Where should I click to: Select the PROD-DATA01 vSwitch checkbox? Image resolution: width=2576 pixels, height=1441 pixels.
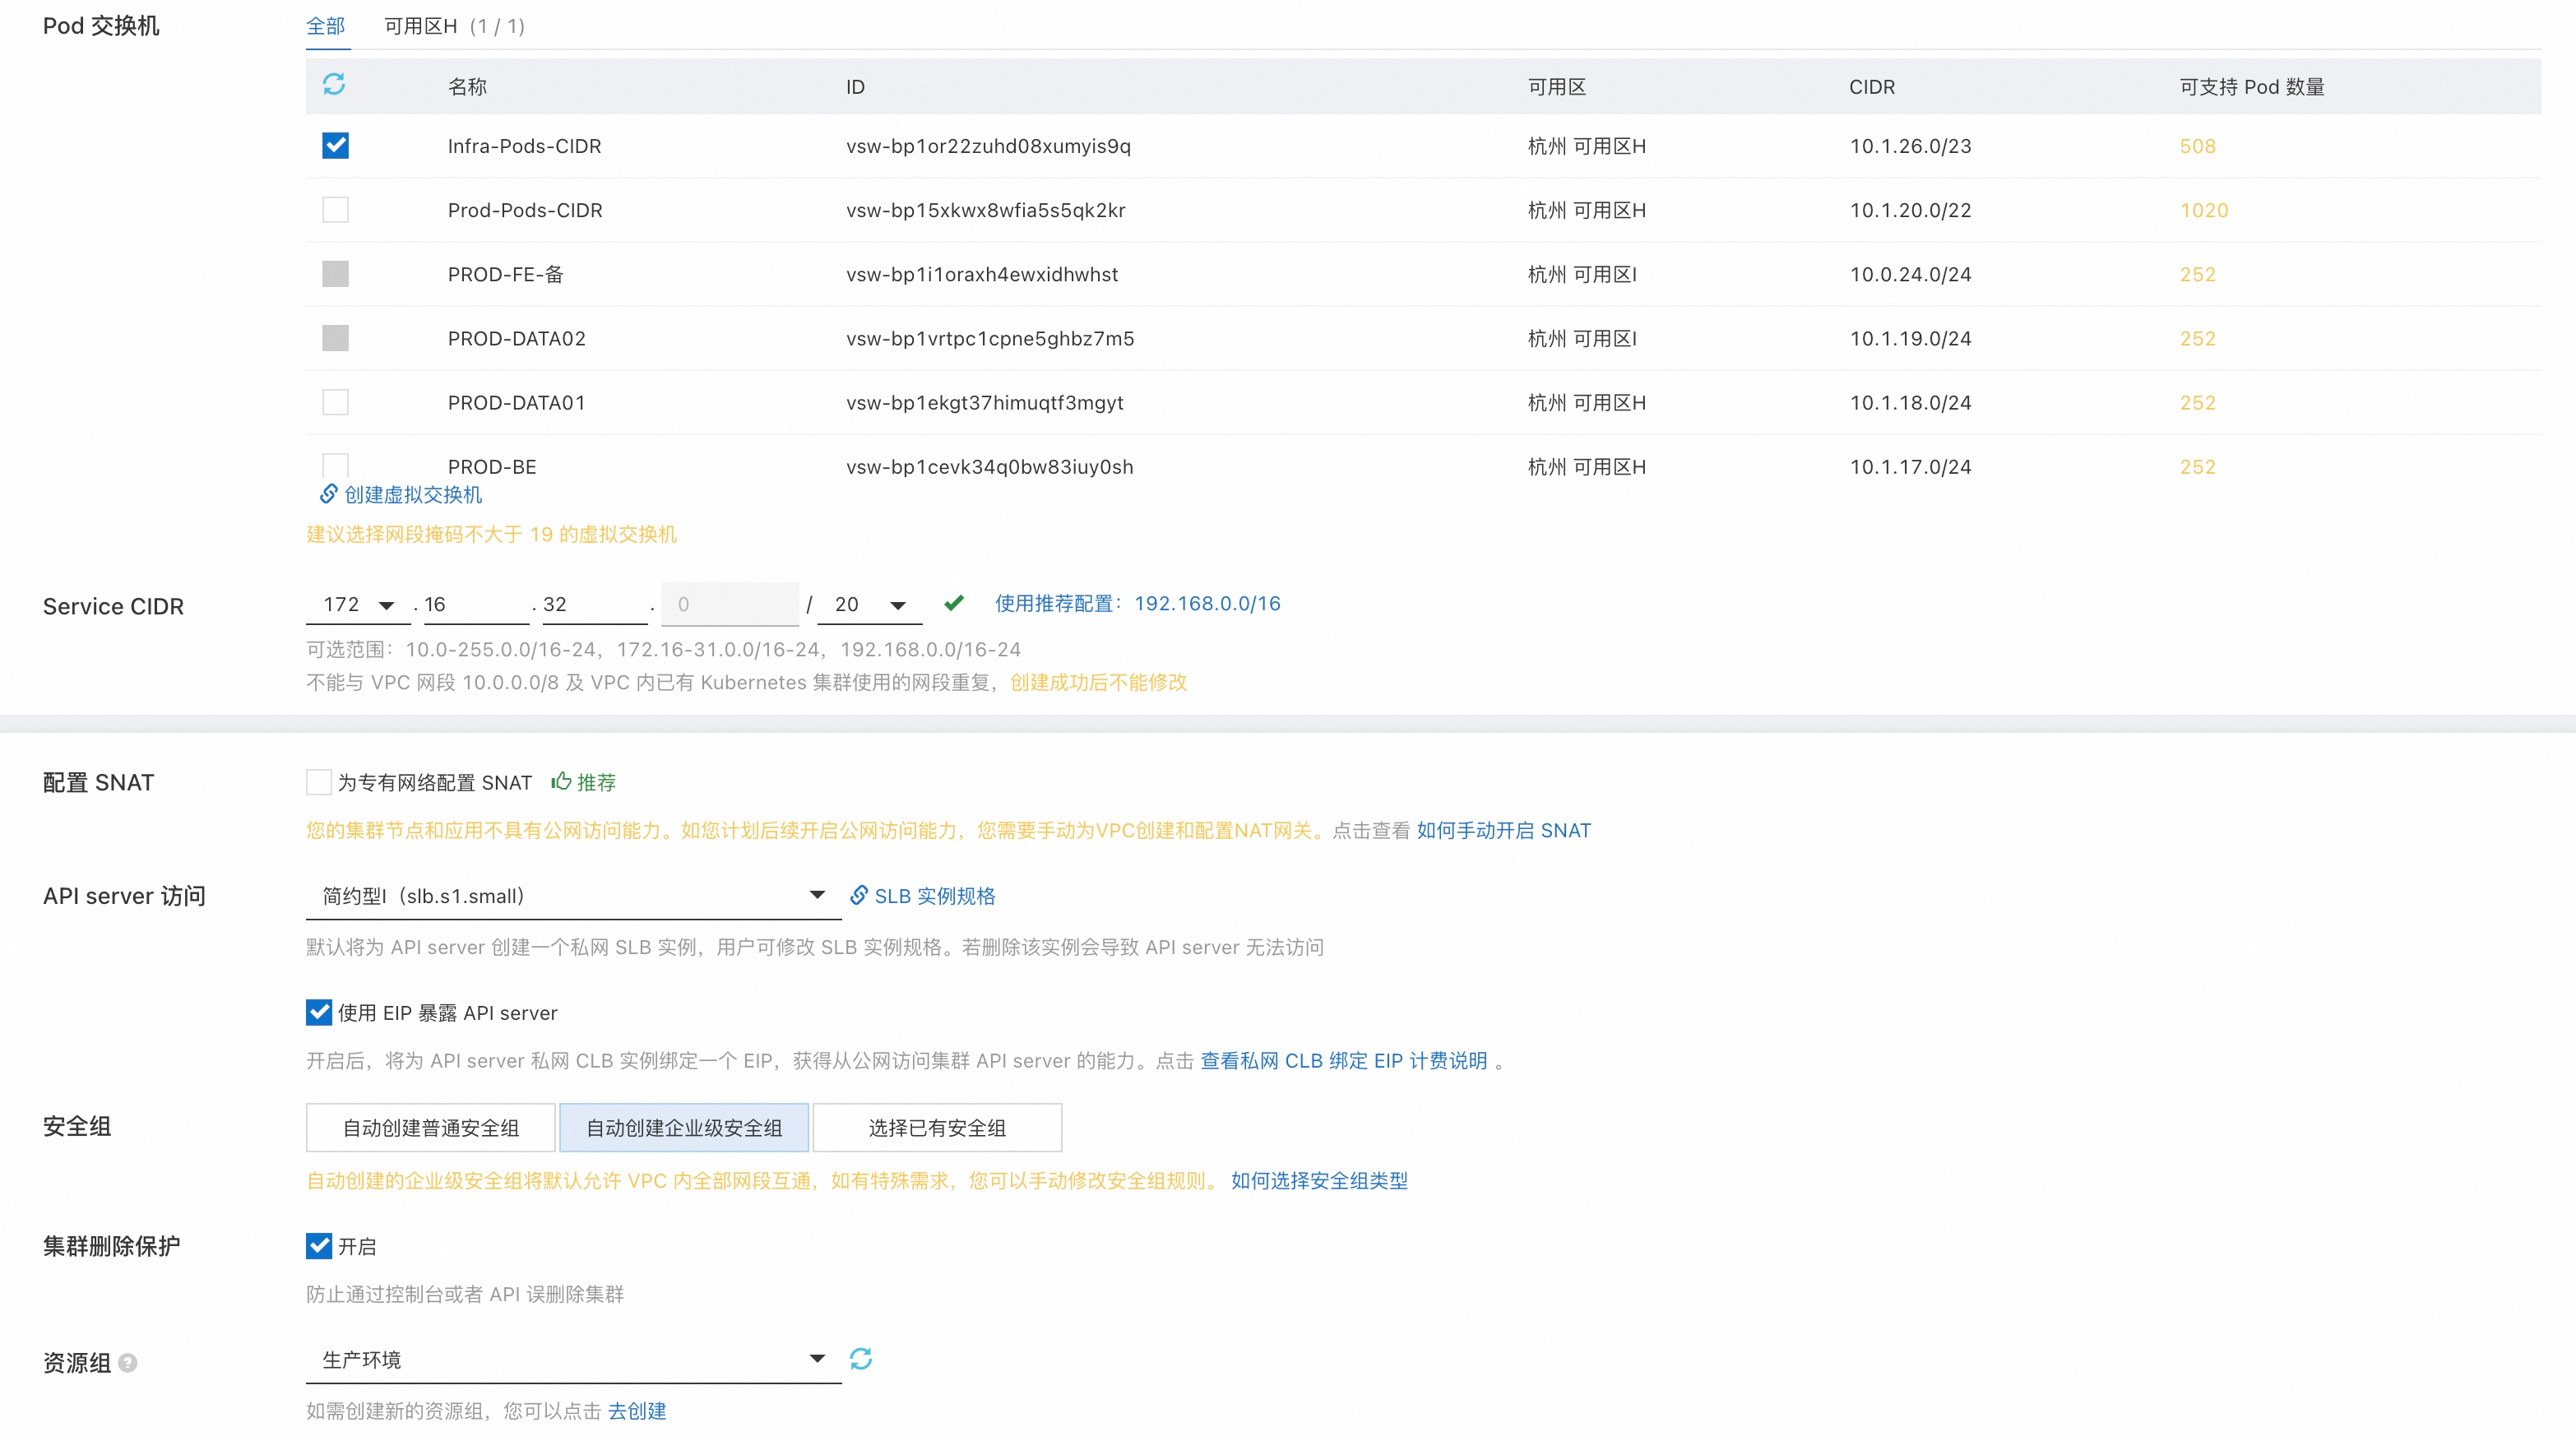[x=335, y=402]
